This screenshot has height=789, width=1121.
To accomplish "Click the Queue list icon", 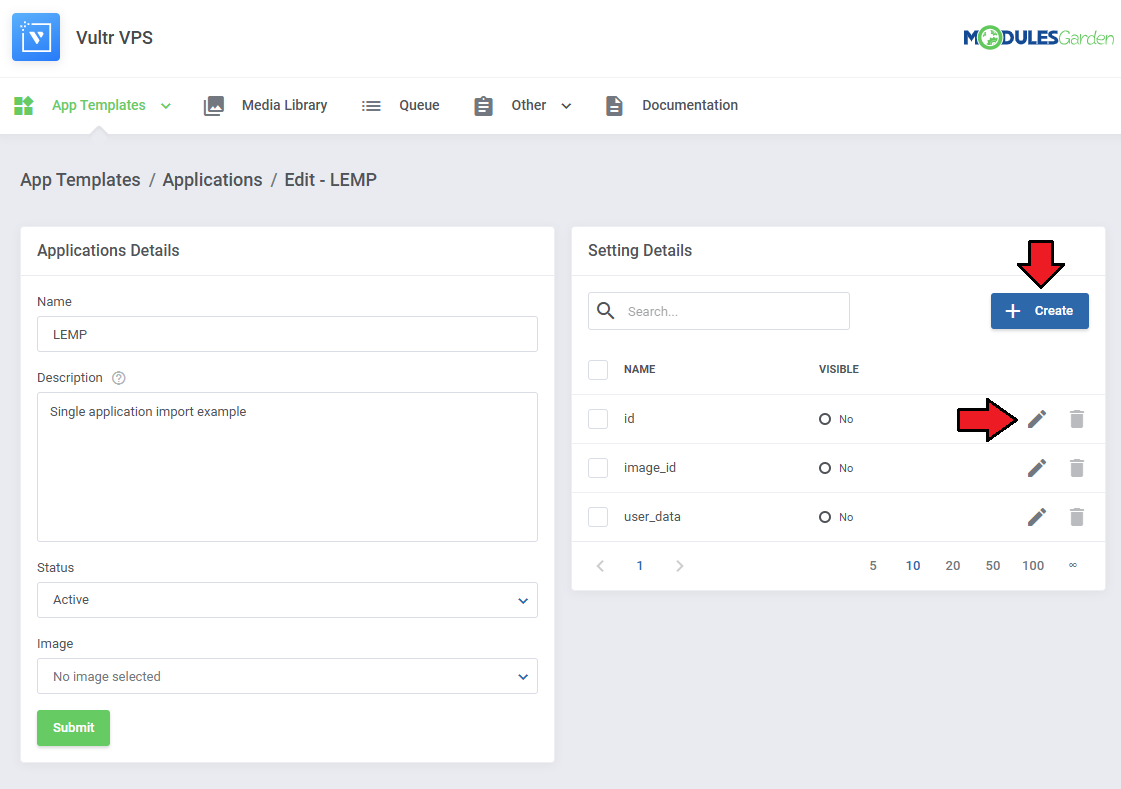I will pos(371,106).
